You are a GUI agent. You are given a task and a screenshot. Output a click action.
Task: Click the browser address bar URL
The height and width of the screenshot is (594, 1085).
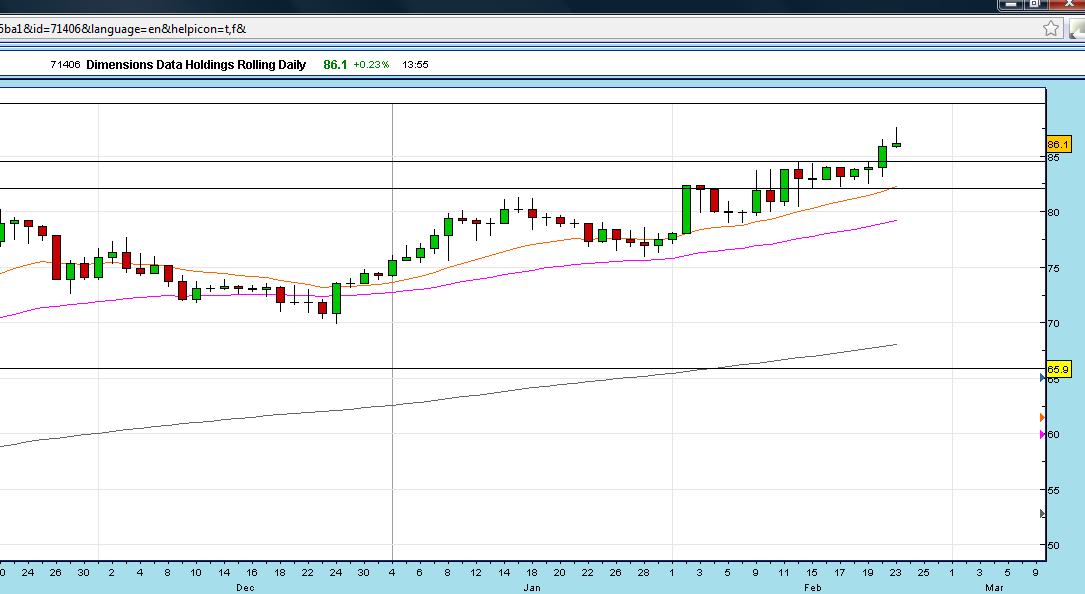(x=123, y=29)
